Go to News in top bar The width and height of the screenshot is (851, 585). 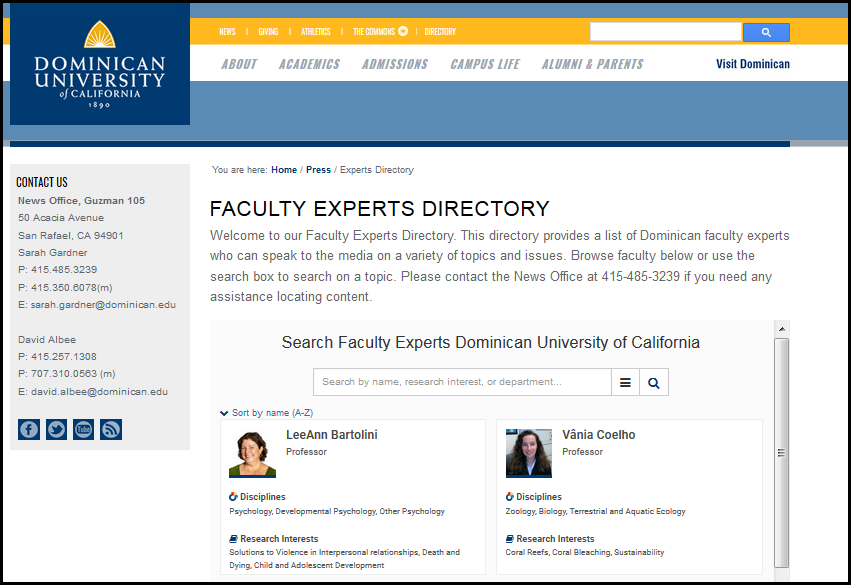point(227,31)
